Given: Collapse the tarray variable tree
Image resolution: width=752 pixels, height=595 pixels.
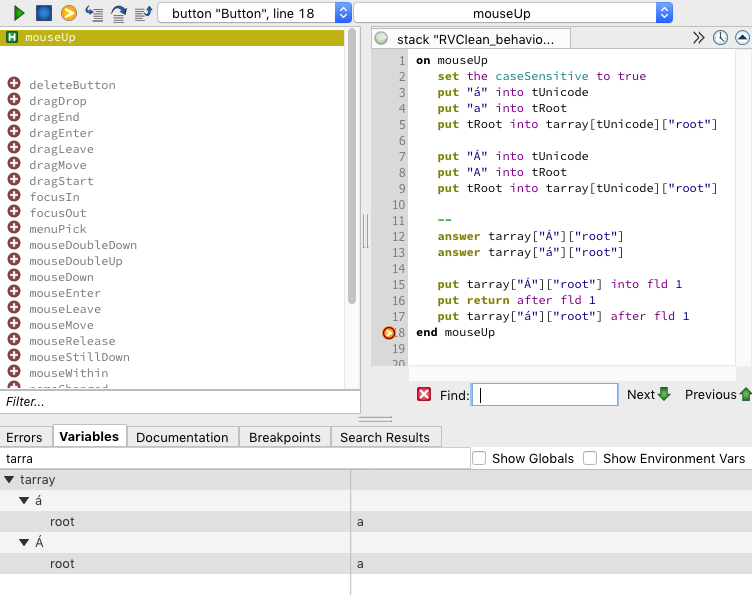Looking at the screenshot, I should (x=9, y=480).
